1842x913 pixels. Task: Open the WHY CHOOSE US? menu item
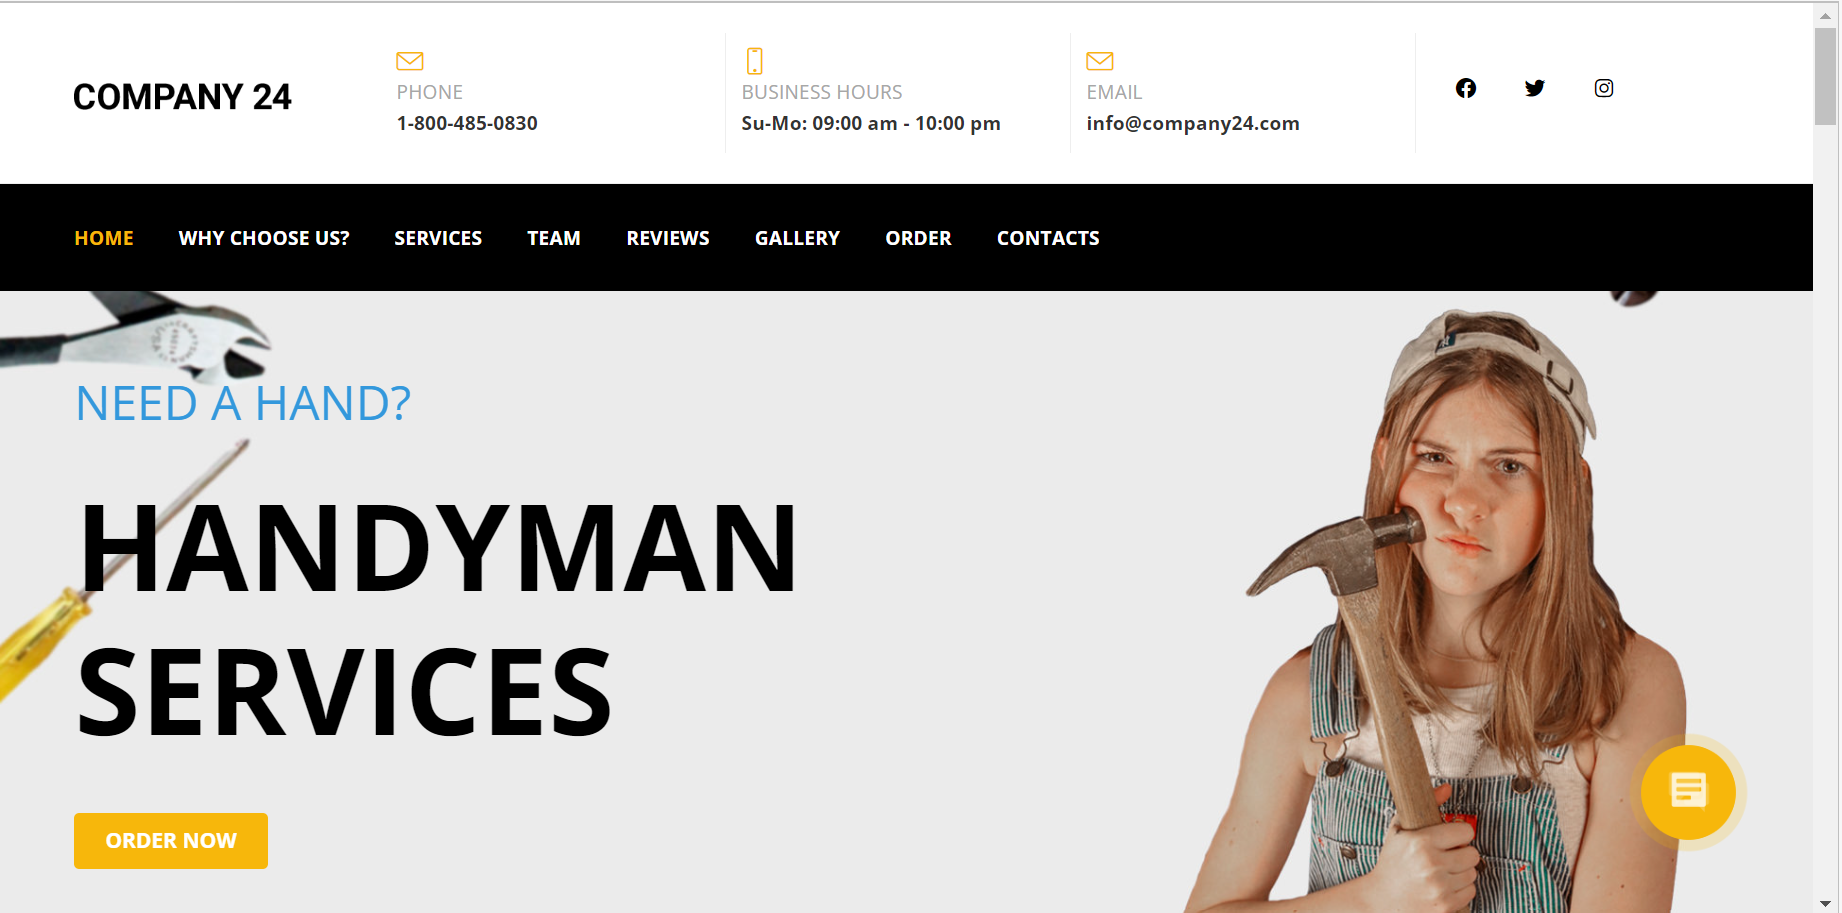tap(264, 238)
